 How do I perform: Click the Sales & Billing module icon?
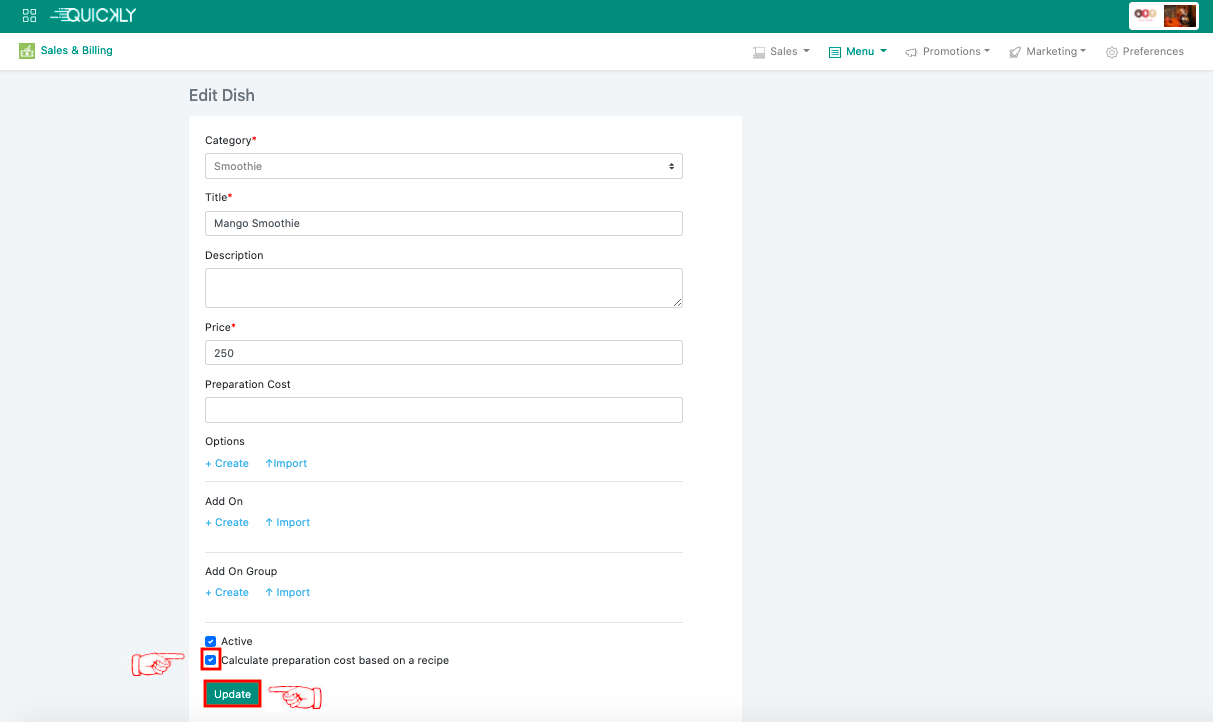[x=27, y=51]
